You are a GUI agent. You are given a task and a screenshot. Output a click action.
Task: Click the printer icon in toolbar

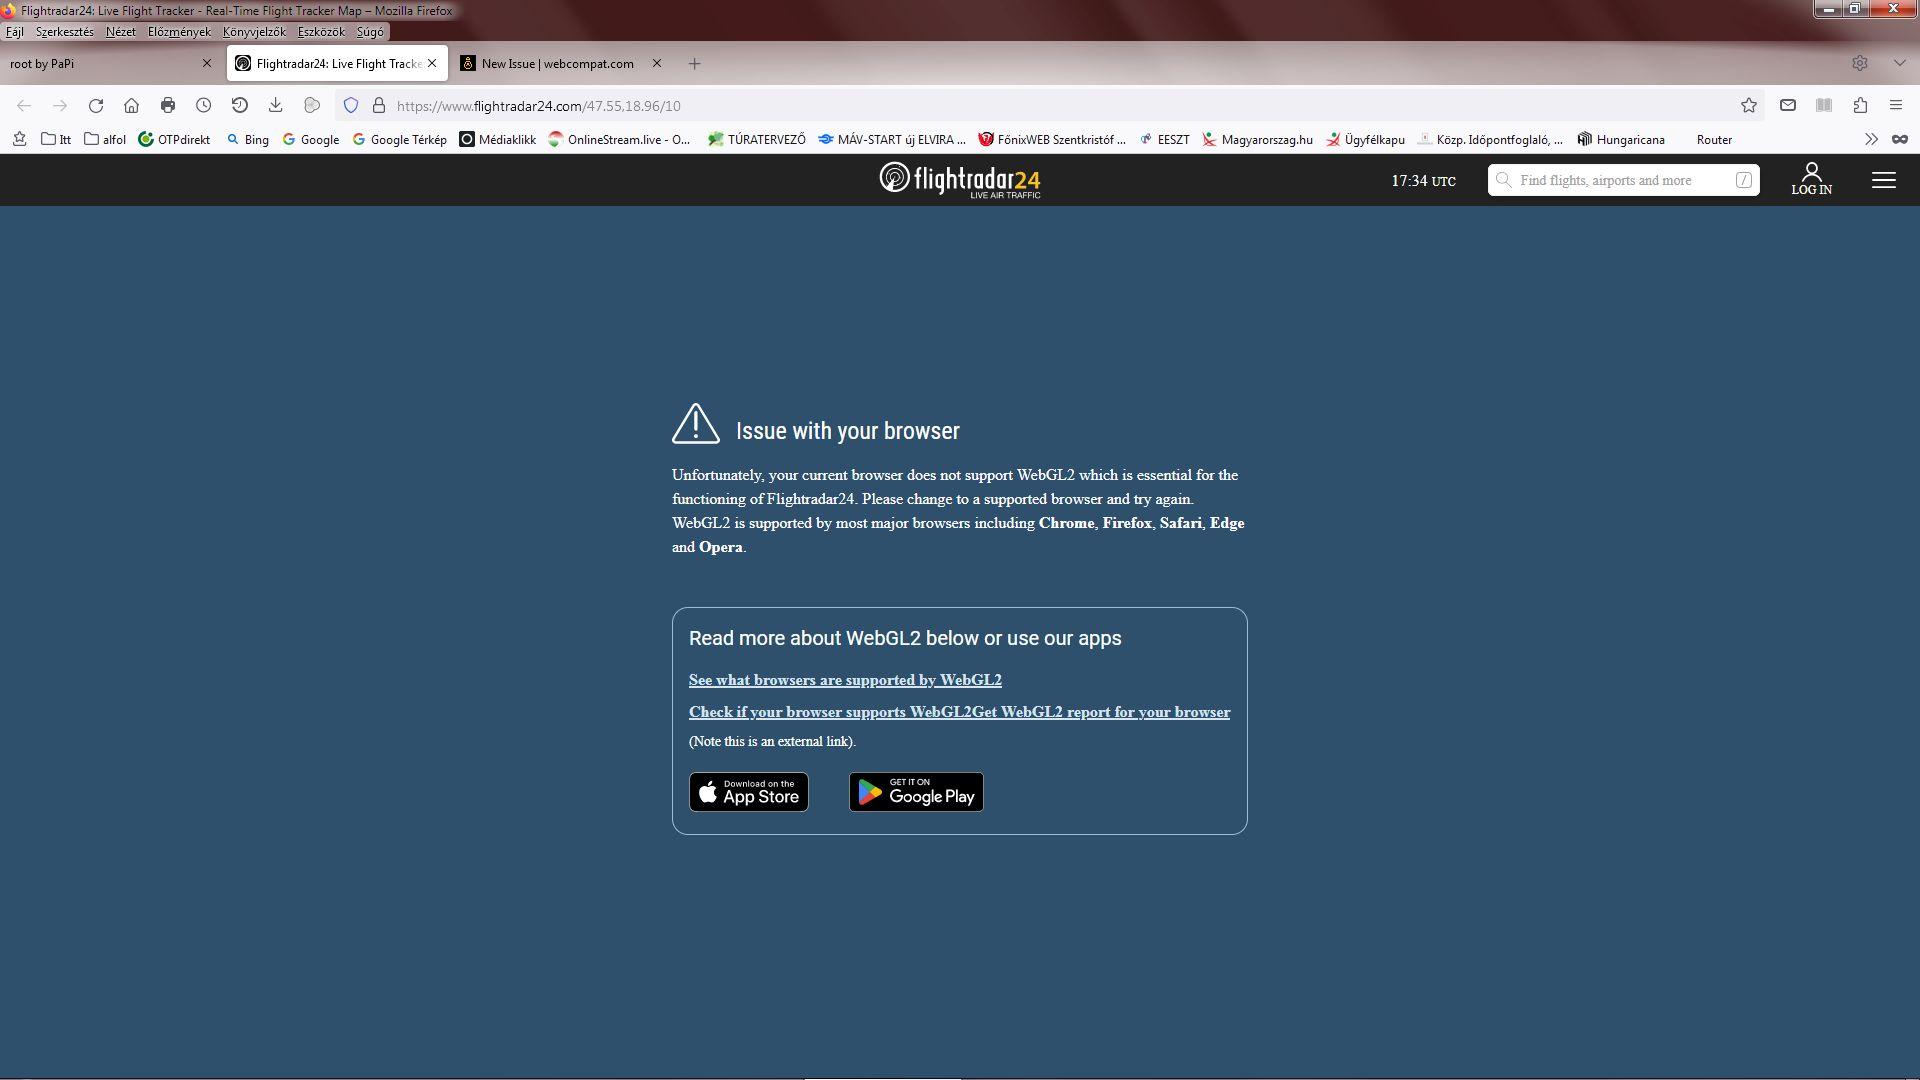pyautogui.click(x=168, y=106)
